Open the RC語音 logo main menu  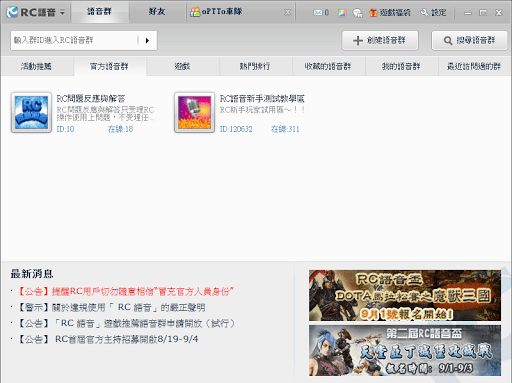click(36, 12)
